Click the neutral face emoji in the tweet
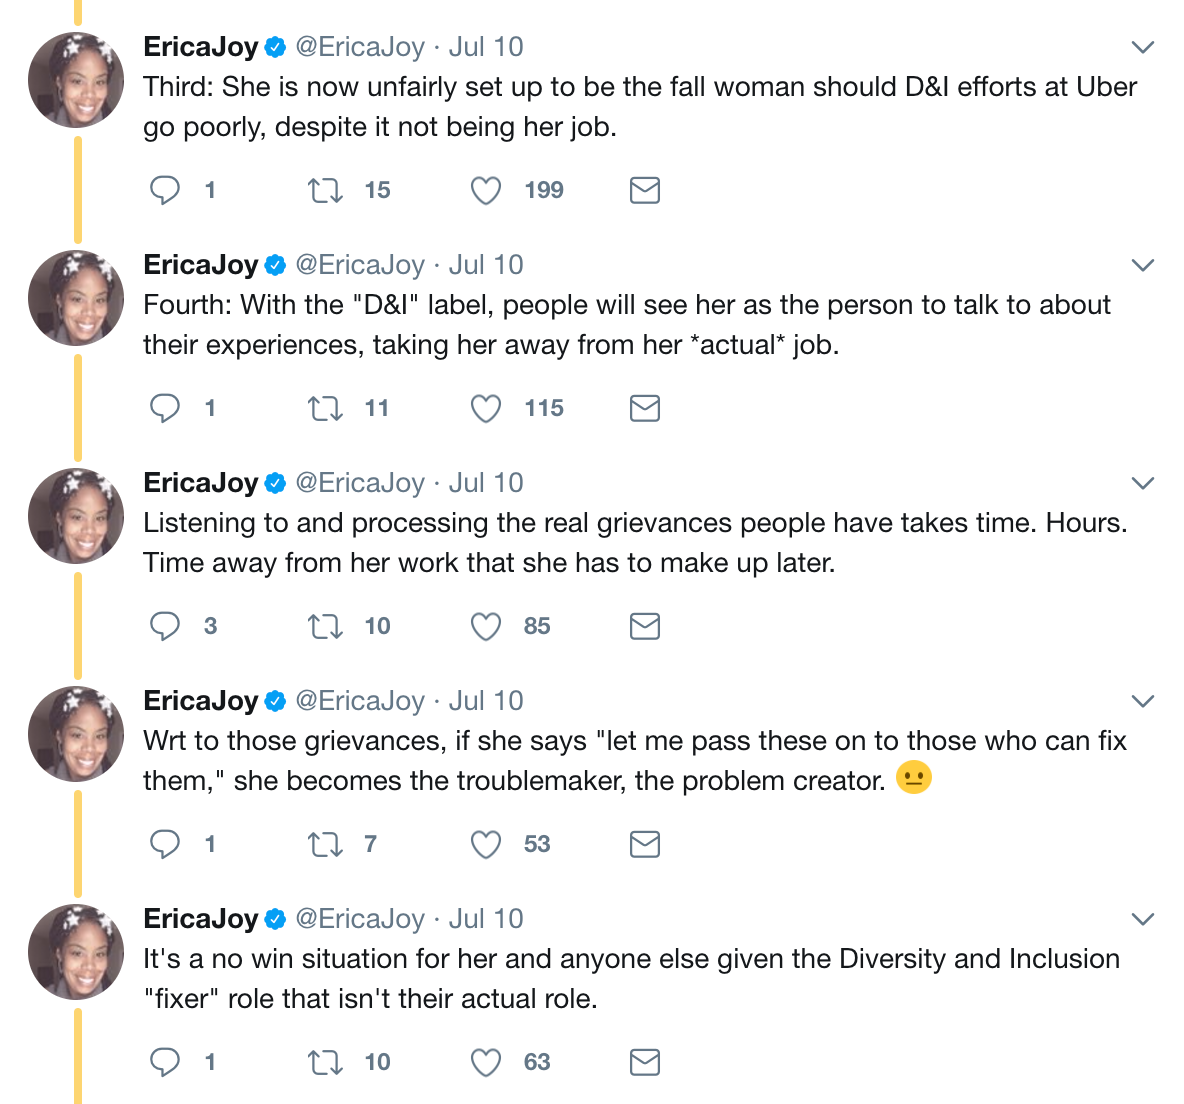The width and height of the screenshot is (1184, 1104). 914,778
